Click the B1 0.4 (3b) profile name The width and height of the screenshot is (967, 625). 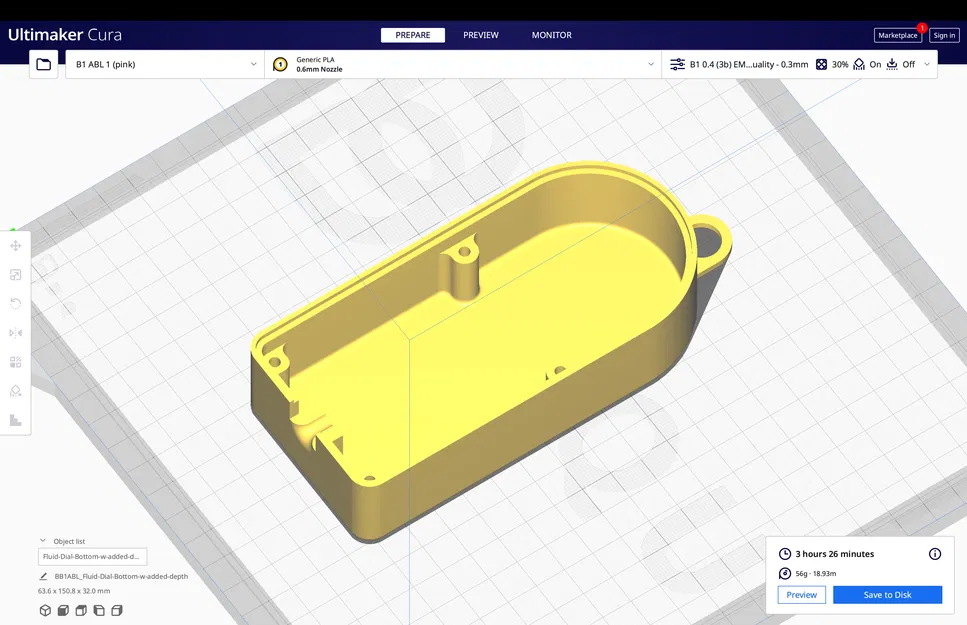tap(749, 64)
